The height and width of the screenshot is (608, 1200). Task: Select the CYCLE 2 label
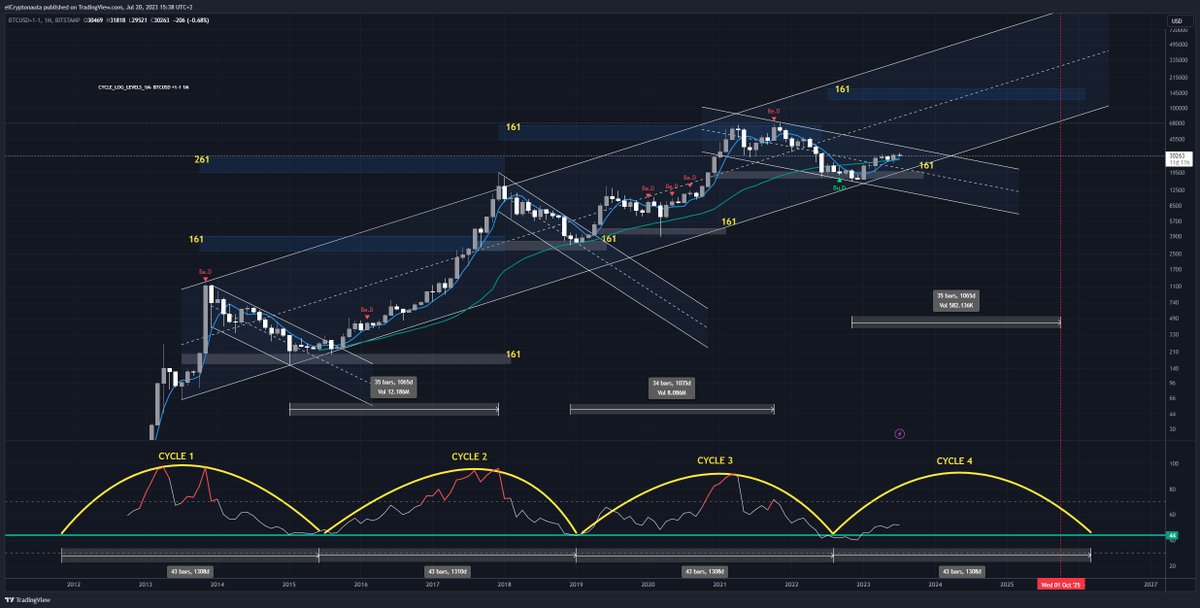tap(469, 457)
